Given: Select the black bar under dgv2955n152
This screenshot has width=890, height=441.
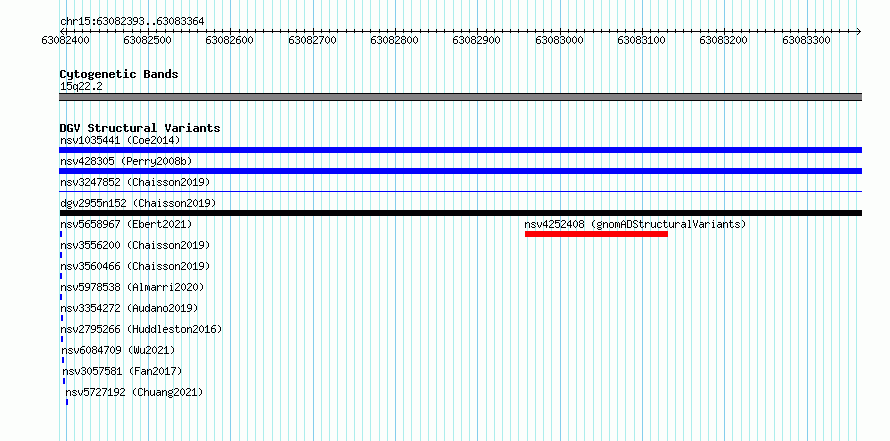Looking at the screenshot, I should pyautogui.click(x=460, y=213).
